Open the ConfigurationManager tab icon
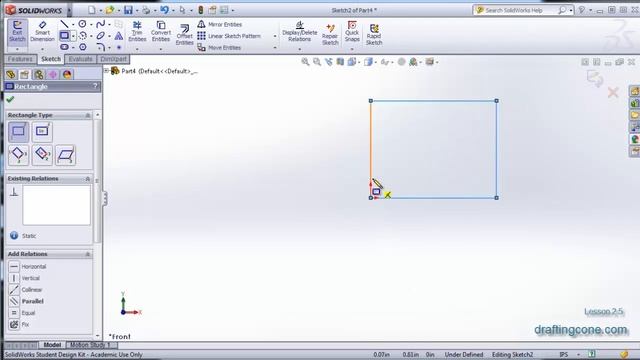Screen dimensions: 640x360 (39, 74)
